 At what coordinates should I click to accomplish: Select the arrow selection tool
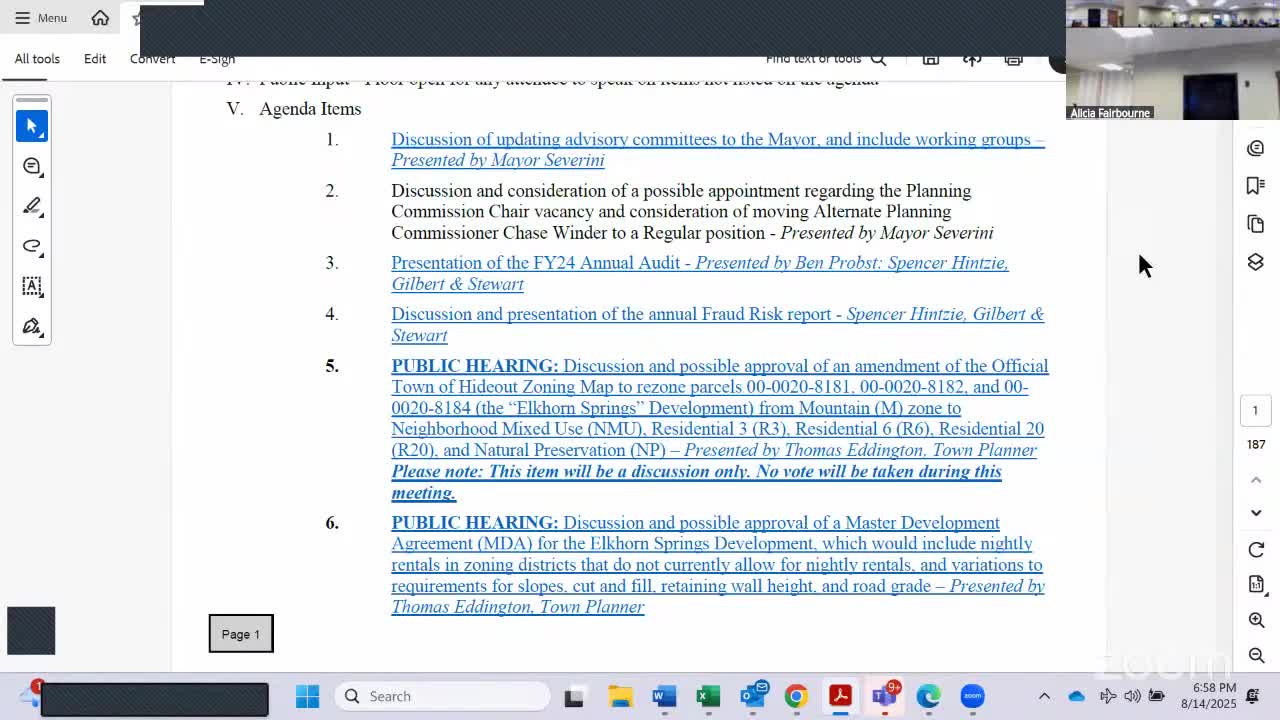(32, 126)
